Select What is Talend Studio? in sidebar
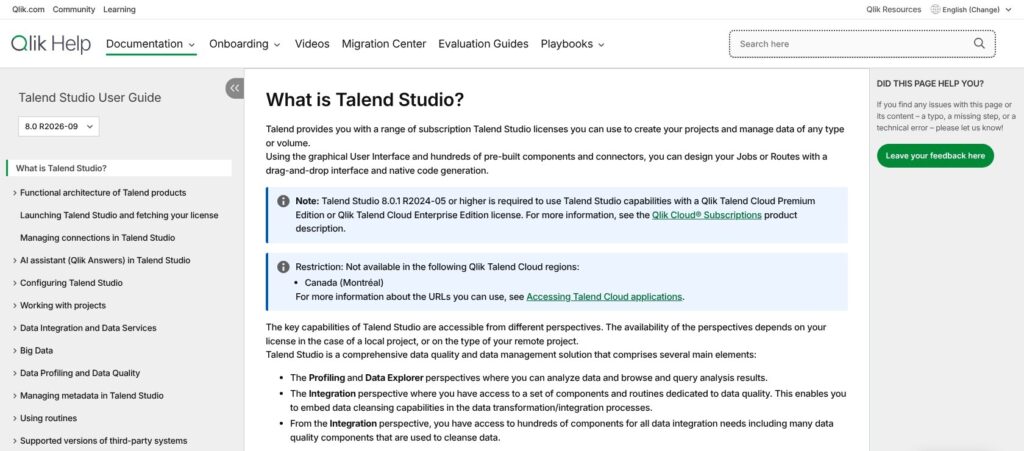Screen dimensions: 1024x451 coord(119,168)
